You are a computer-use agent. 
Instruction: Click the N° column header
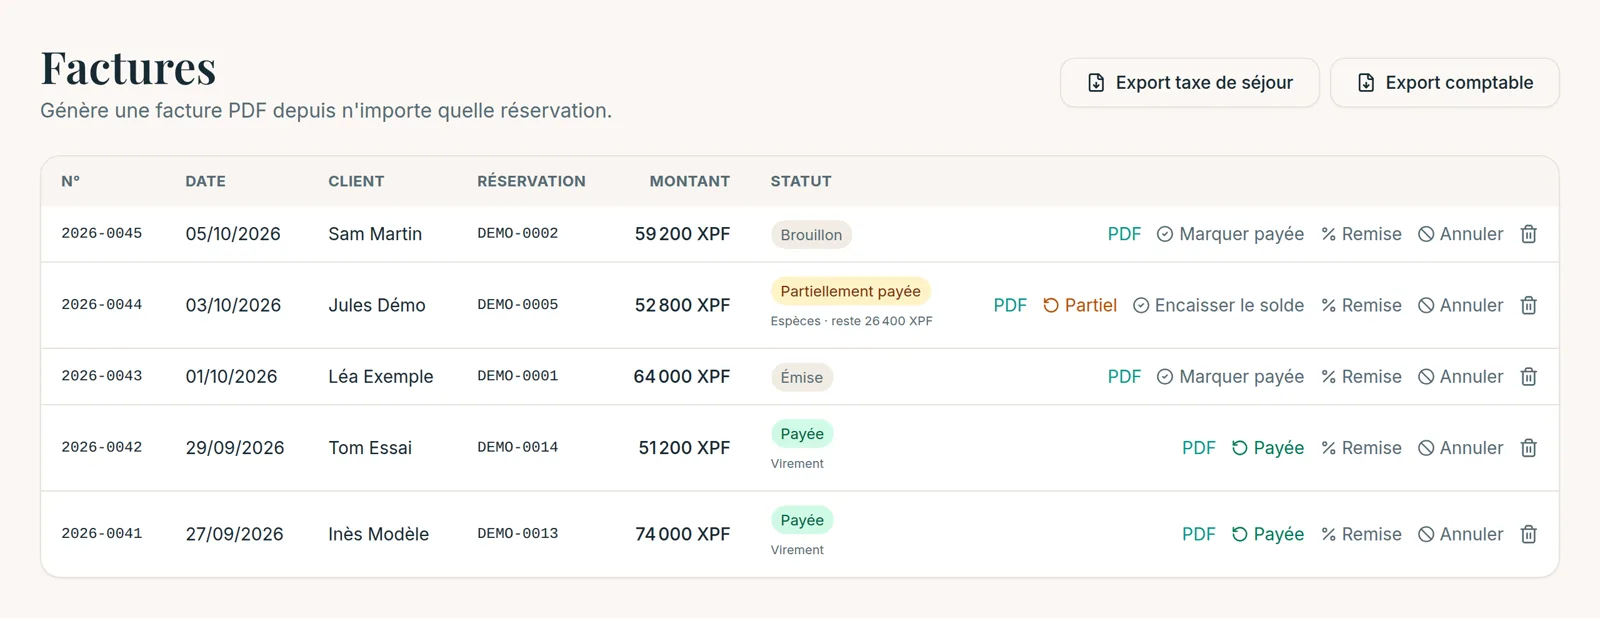click(x=70, y=181)
